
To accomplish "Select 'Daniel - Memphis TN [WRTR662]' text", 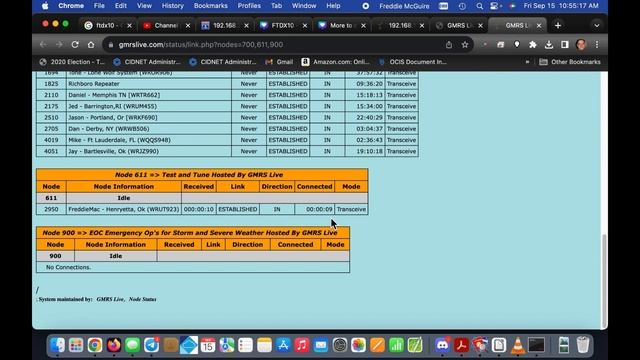I will pos(114,95).
